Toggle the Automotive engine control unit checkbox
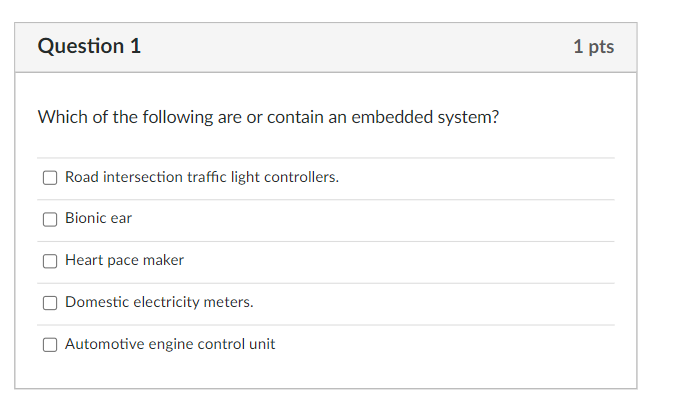678x417 pixels. (x=50, y=345)
